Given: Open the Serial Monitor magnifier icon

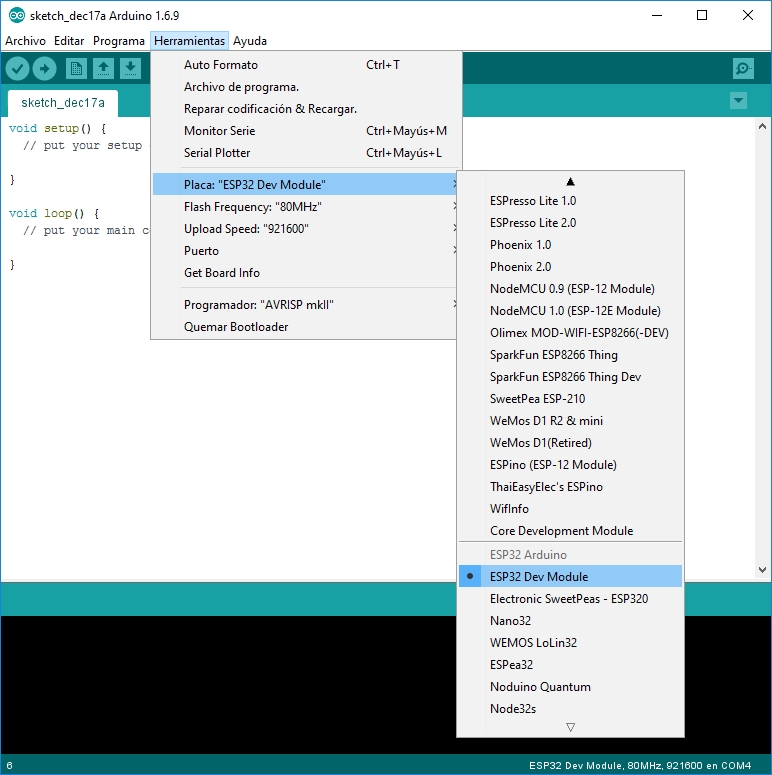Looking at the screenshot, I should [743, 69].
